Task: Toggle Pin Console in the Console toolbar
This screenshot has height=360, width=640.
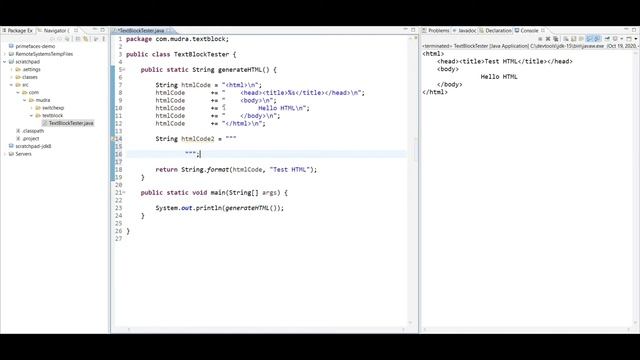Action: (607, 39)
